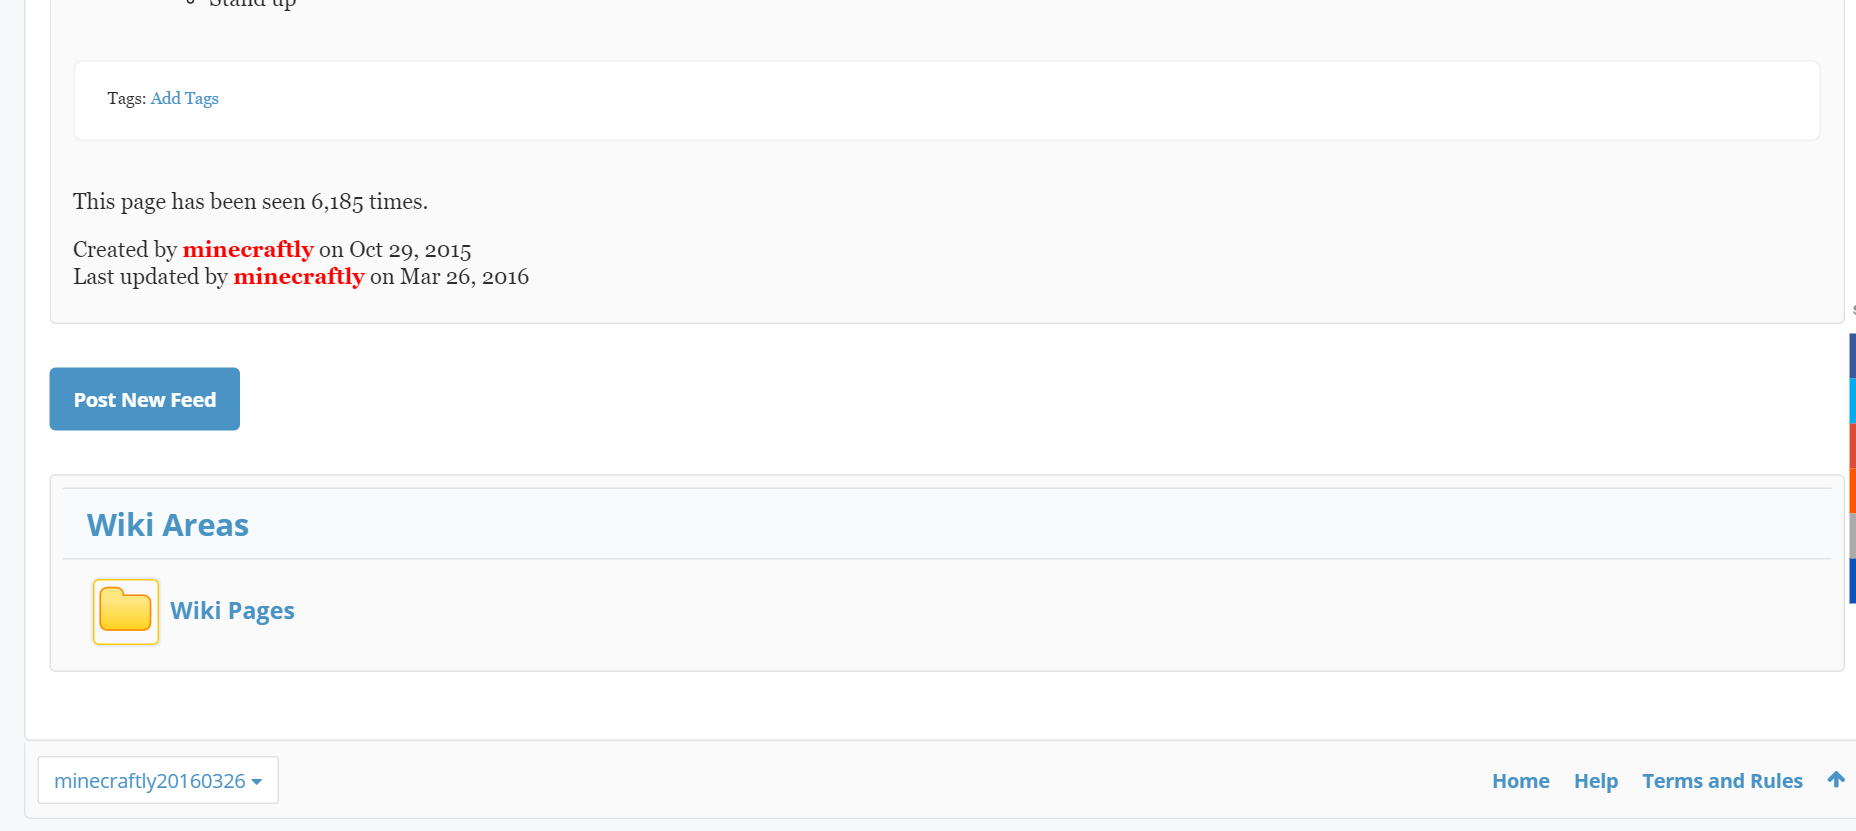This screenshot has width=1856, height=831.
Task: Open the Wiki Pages folder icon
Action: coord(126,611)
